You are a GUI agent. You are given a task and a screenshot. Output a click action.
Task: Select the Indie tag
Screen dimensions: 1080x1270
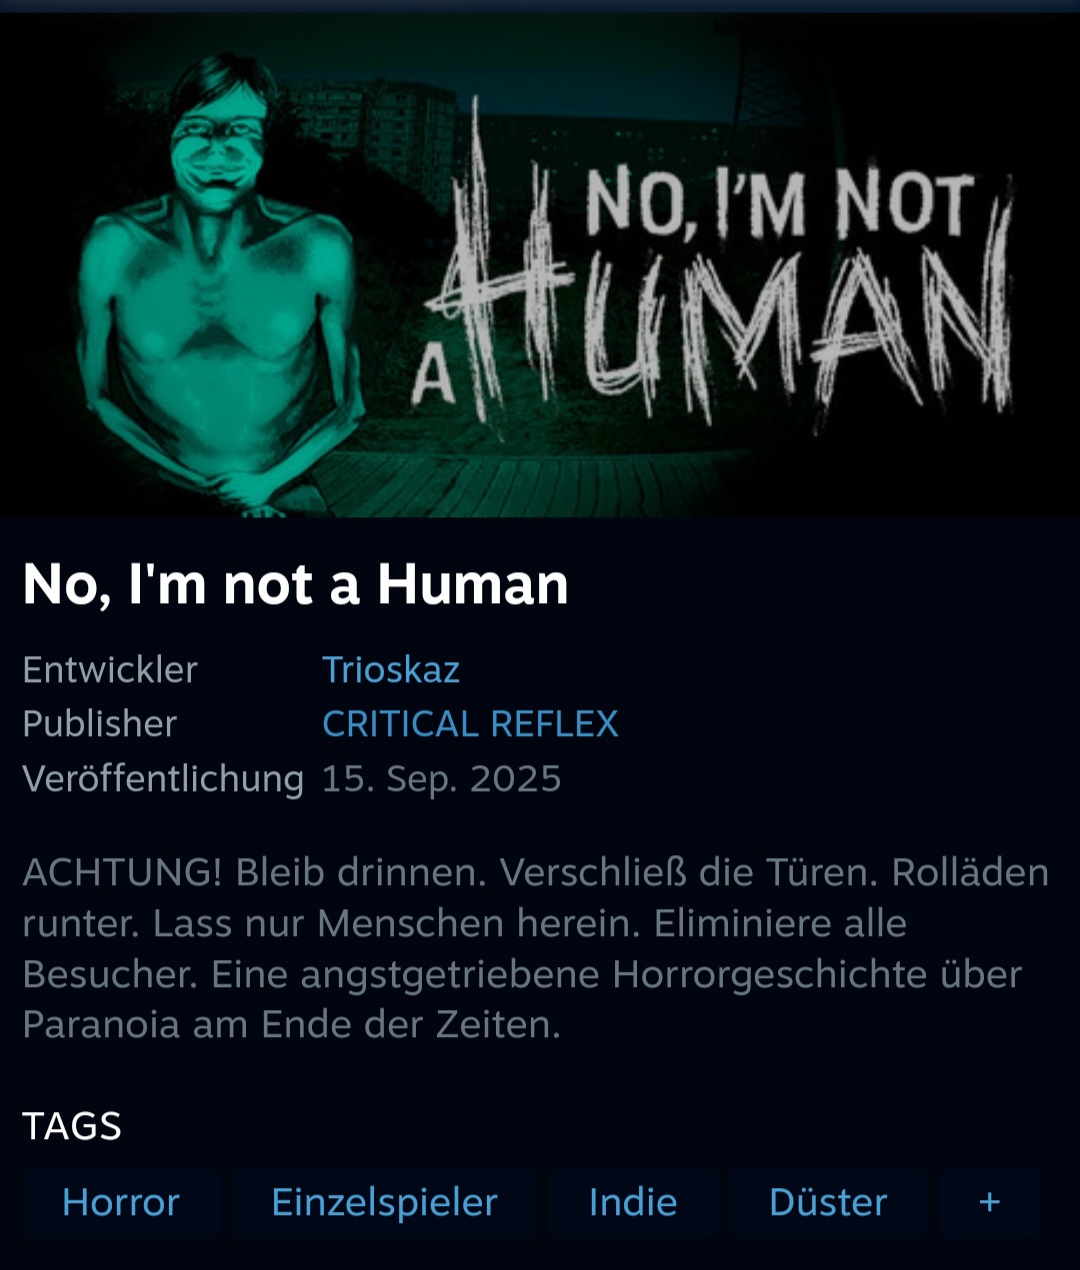point(633,1202)
